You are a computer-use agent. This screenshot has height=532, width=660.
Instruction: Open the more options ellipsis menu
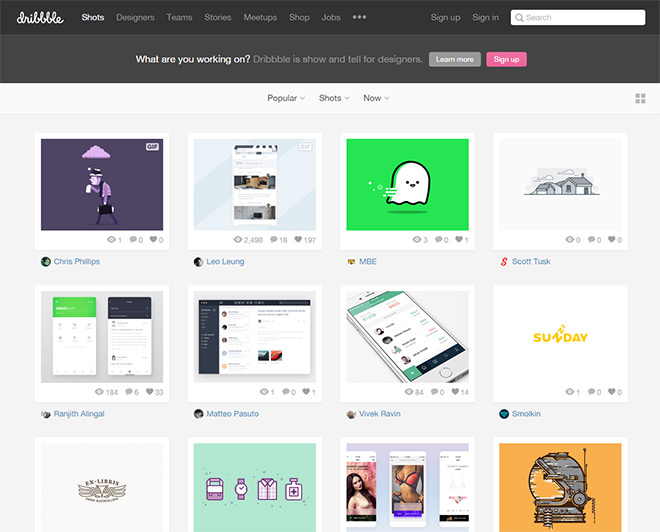(x=359, y=17)
